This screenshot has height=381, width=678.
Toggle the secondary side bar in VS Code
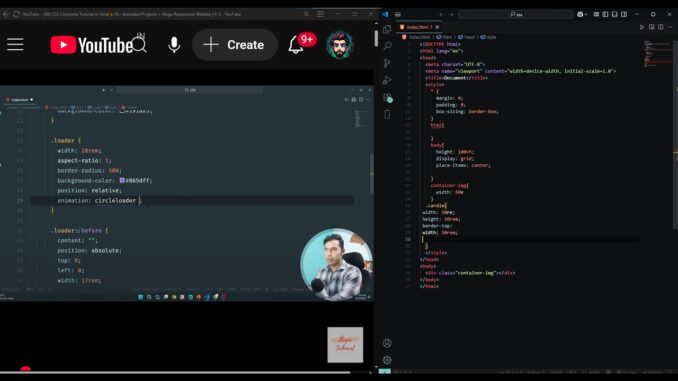pyautogui.click(x=624, y=14)
